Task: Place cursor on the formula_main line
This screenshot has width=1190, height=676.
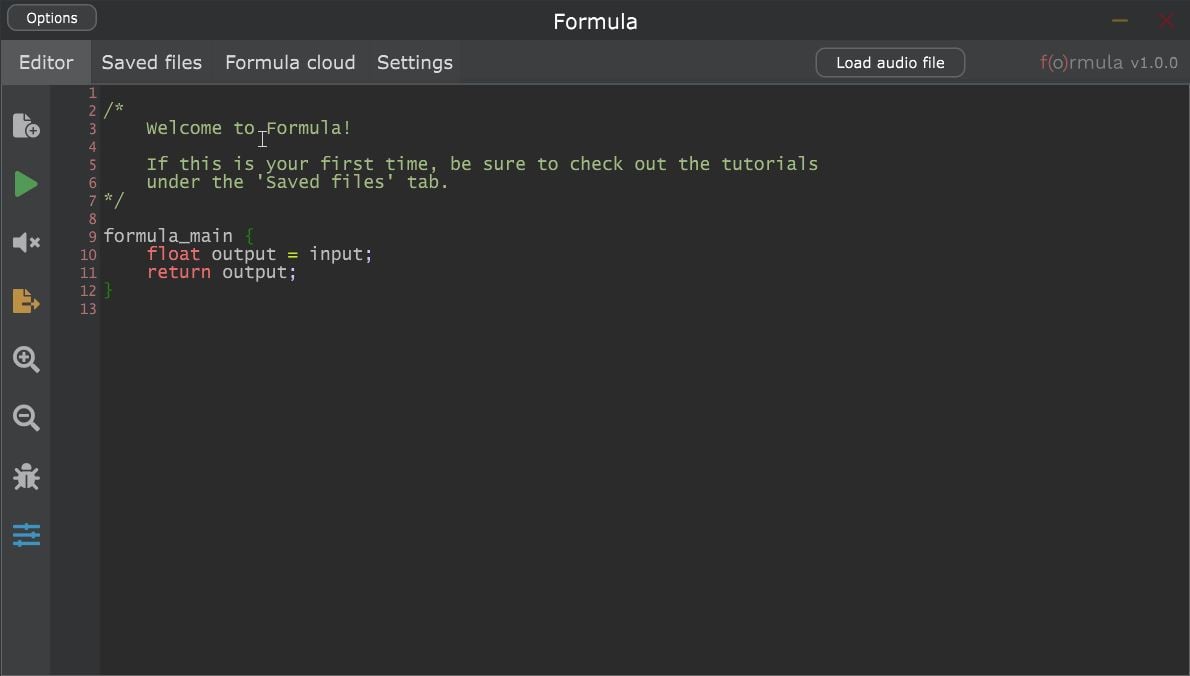Action: (x=168, y=236)
